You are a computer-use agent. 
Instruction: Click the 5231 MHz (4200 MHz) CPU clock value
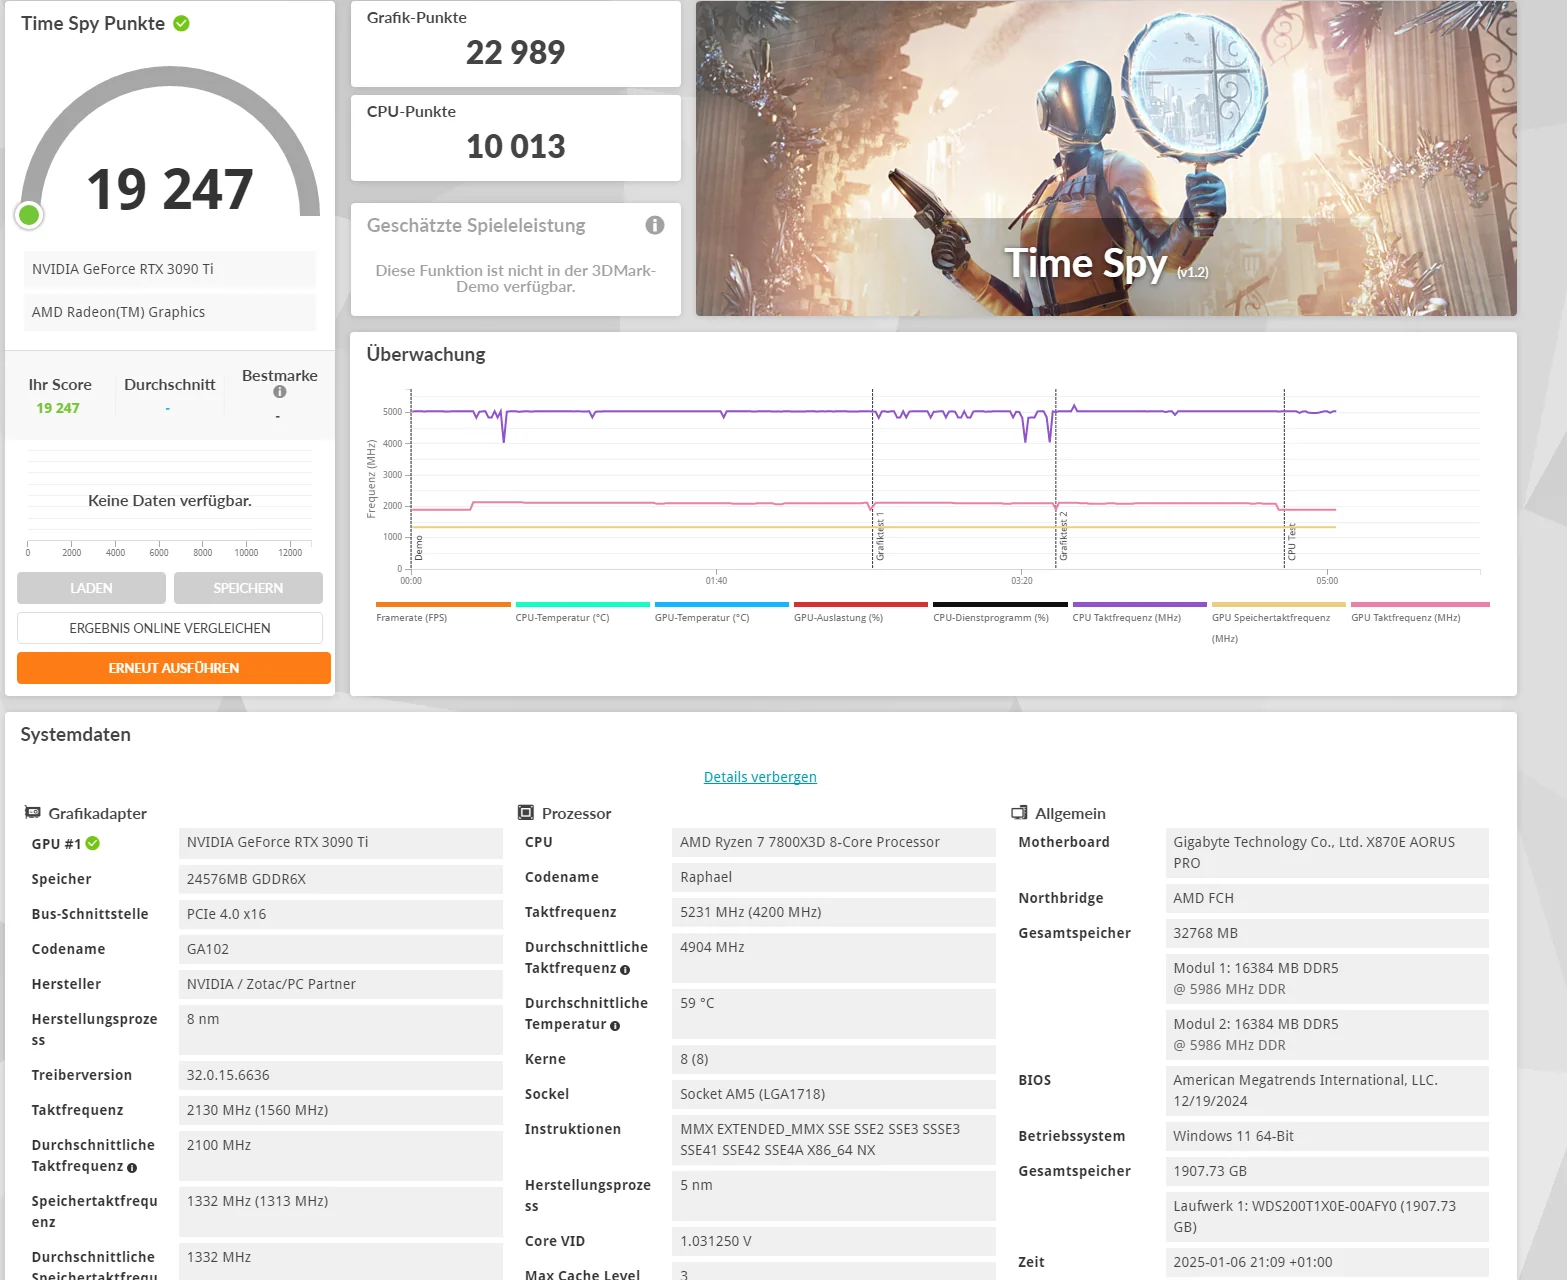tap(833, 912)
